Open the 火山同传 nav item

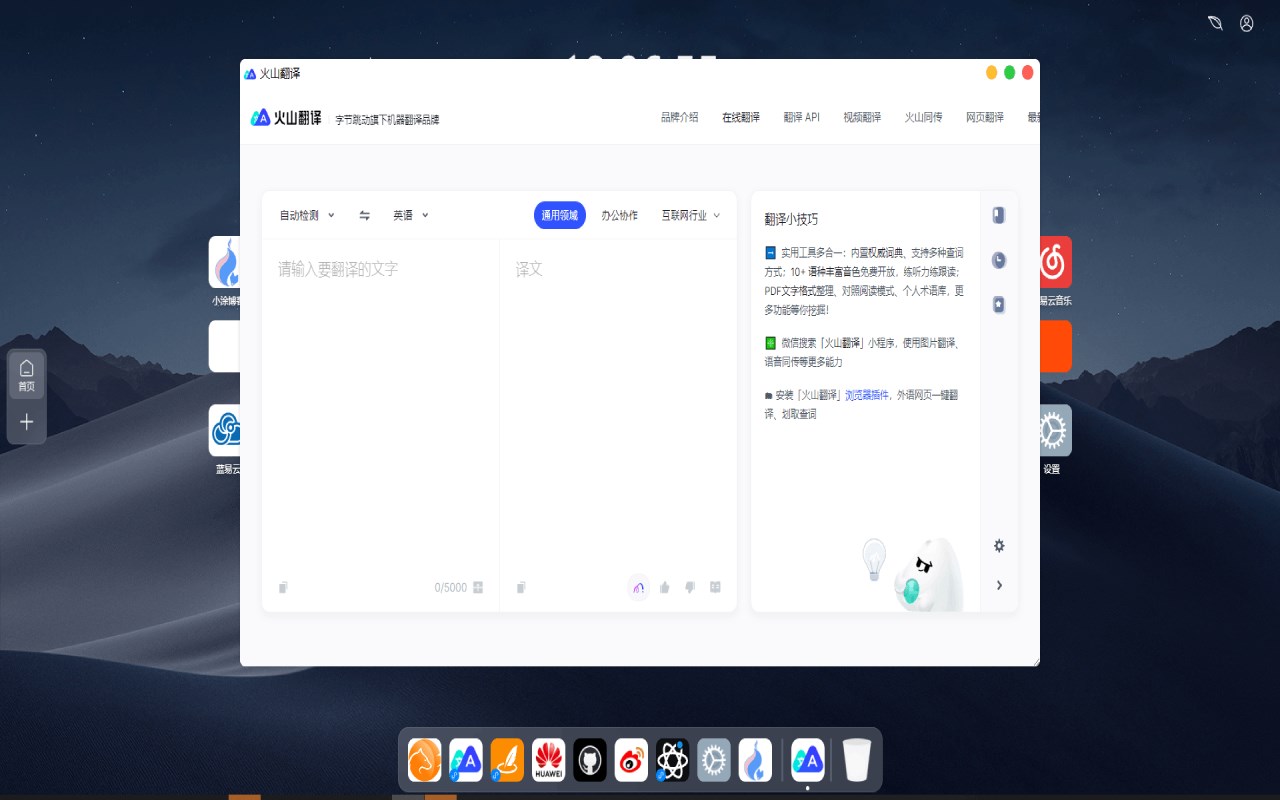click(x=924, y=117)
